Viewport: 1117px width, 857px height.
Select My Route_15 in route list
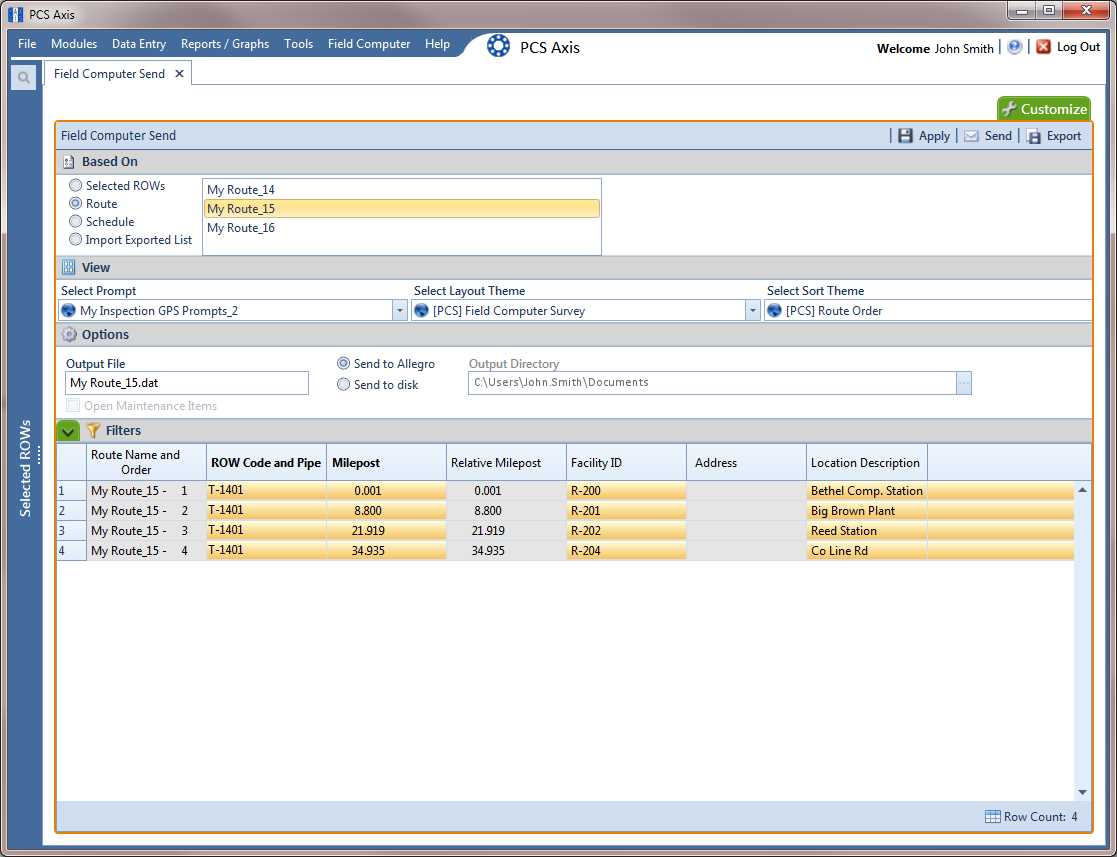tap(402, 209)
